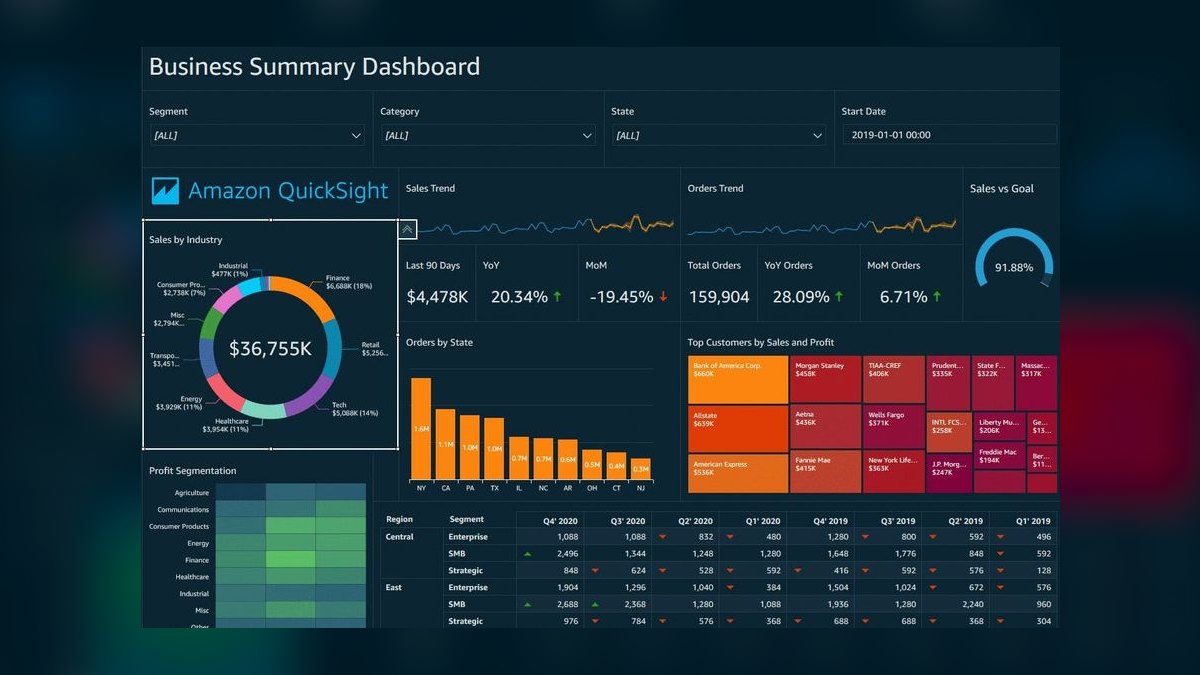Viewport: 1200px width, 675px height.
Task: Click the Finance row label in Profit Segmentation heatmap
Action: 197,560
